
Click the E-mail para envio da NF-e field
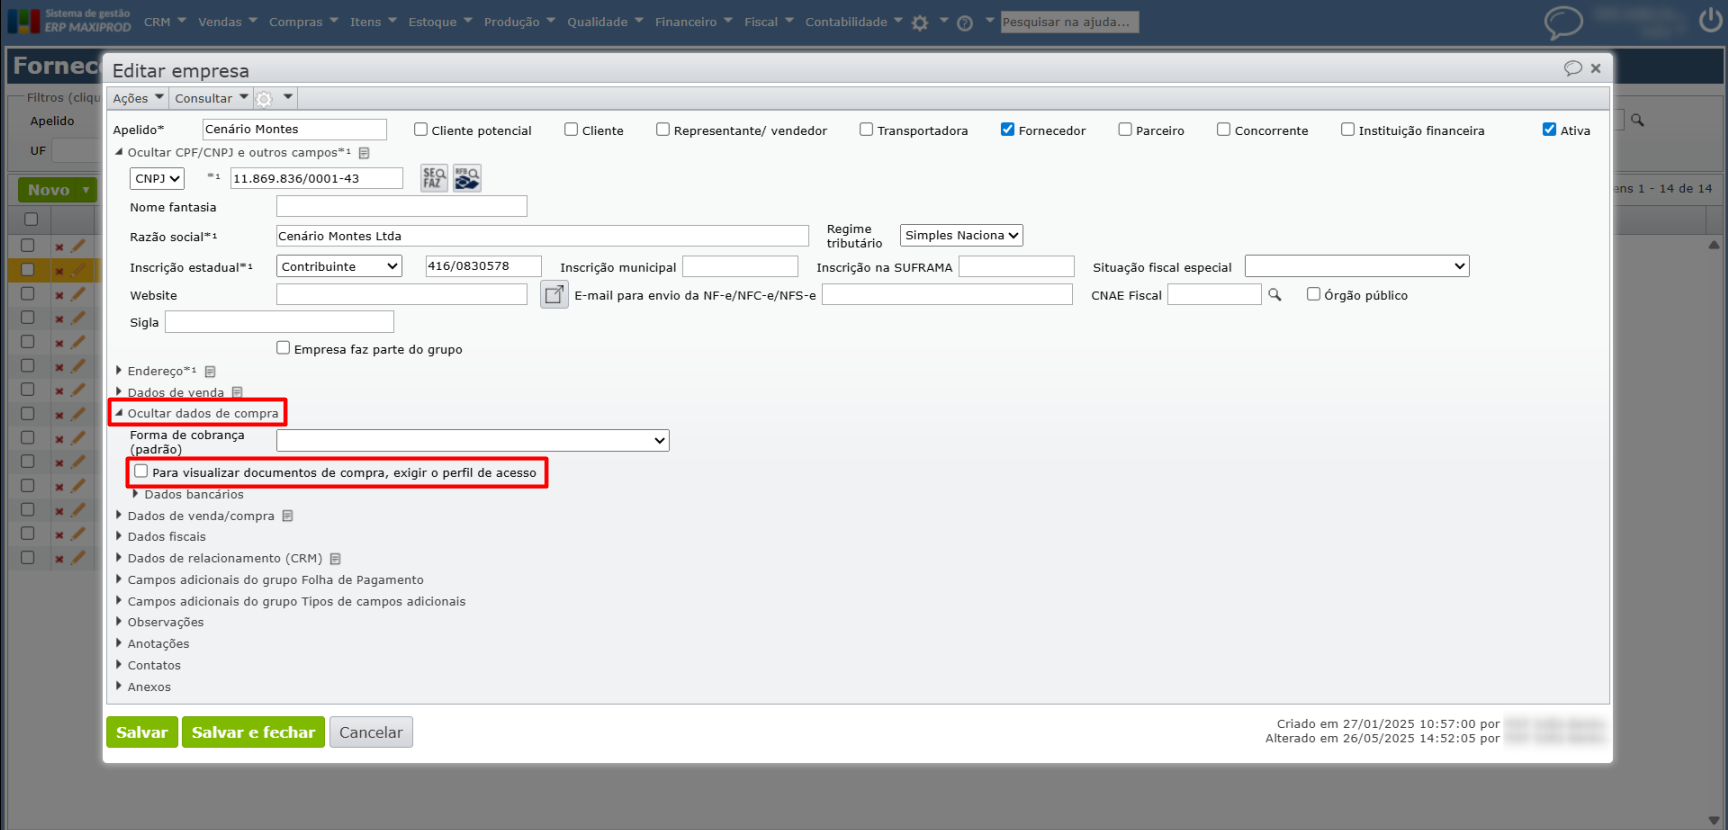tap(947, 294)
